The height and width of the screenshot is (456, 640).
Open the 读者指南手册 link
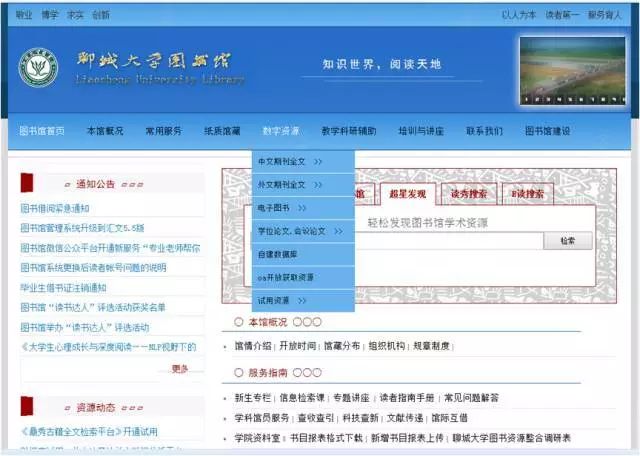click(x=407, y=398)
